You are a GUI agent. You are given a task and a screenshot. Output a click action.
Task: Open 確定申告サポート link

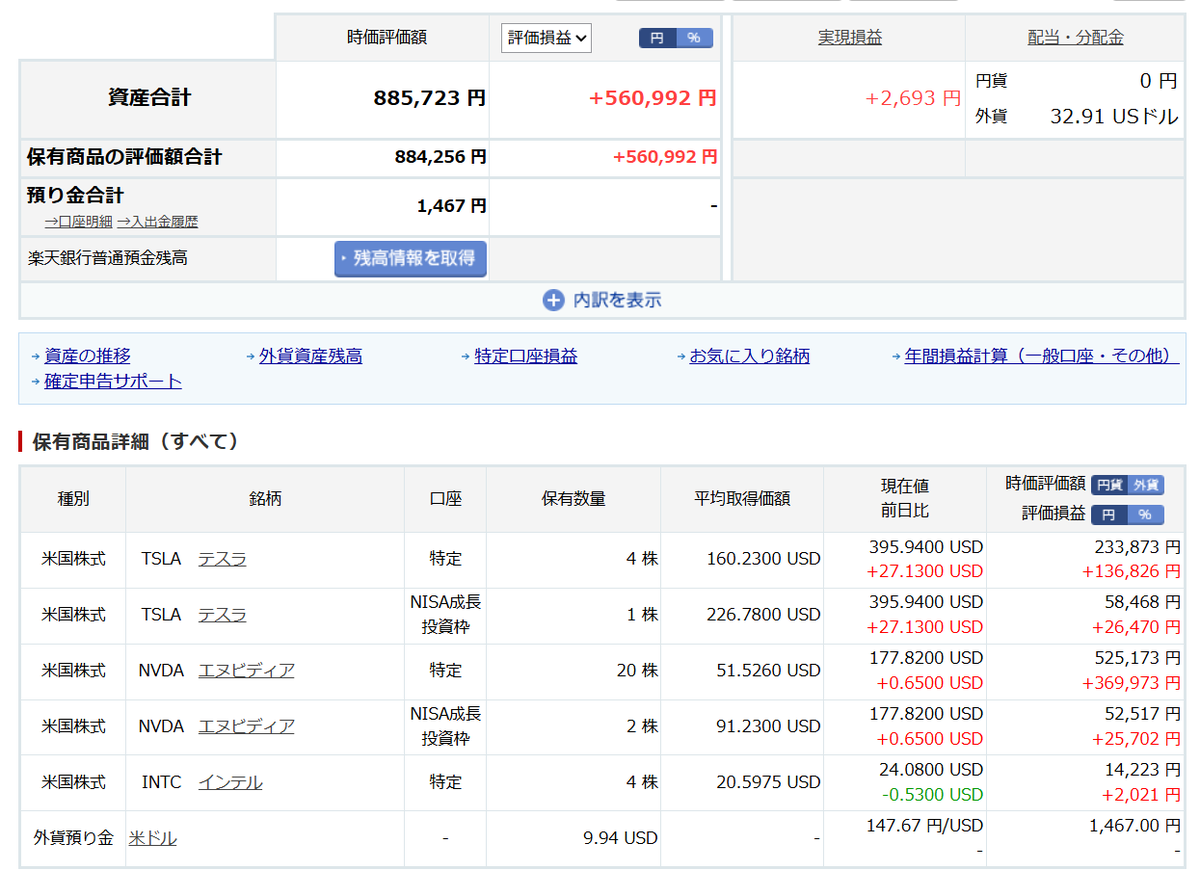pos(113,381)
